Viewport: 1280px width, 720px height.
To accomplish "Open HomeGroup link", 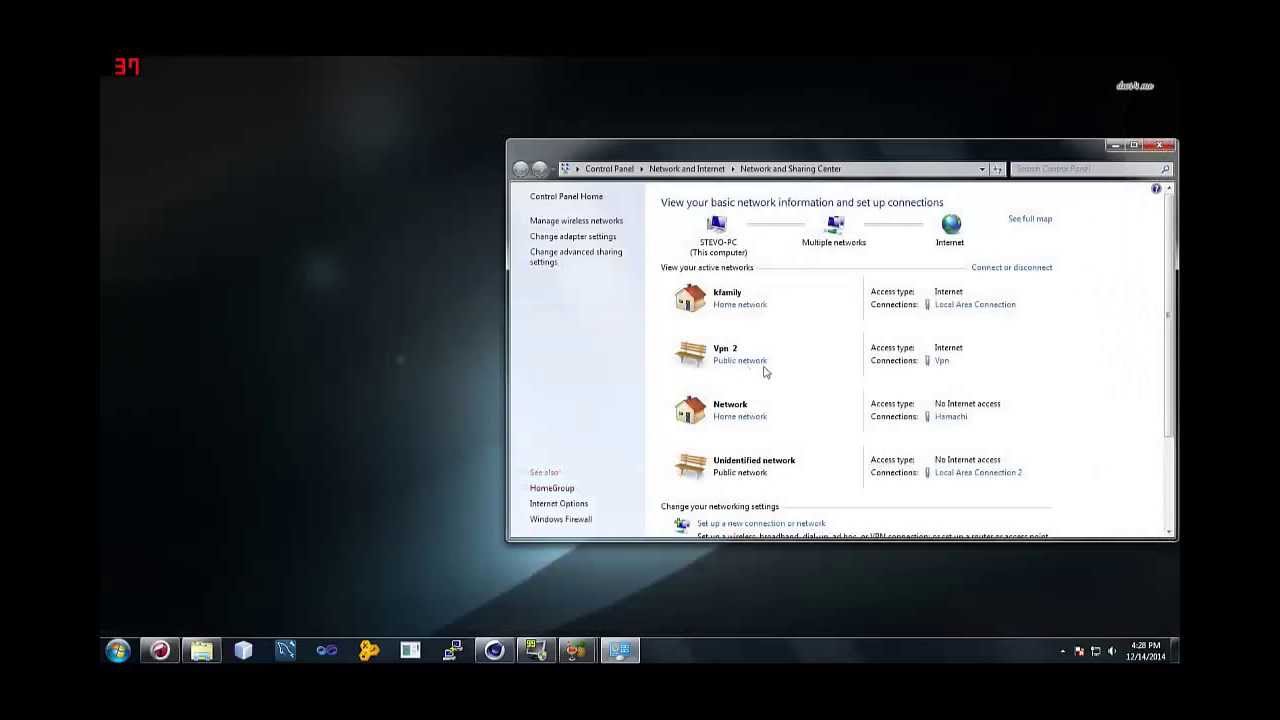I will pos(552,489).
